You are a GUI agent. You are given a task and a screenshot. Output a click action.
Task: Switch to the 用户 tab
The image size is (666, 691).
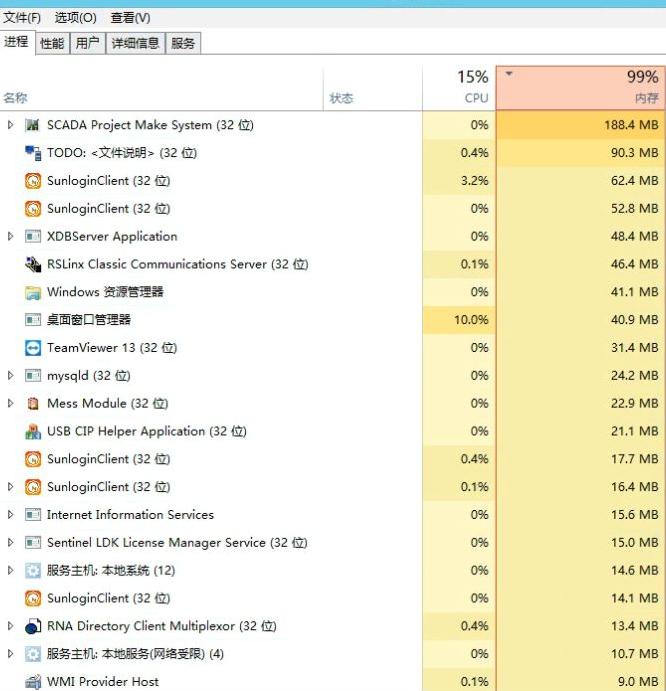88,44
